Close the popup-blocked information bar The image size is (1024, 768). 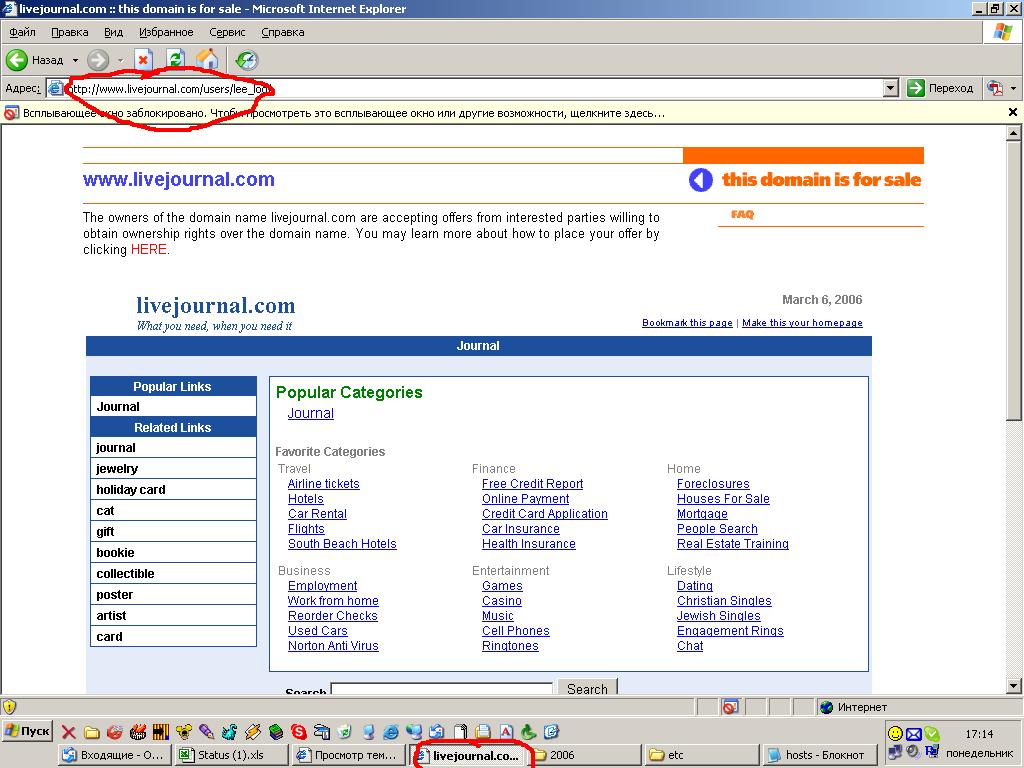pyautogui.click(x=1013, y=112)
